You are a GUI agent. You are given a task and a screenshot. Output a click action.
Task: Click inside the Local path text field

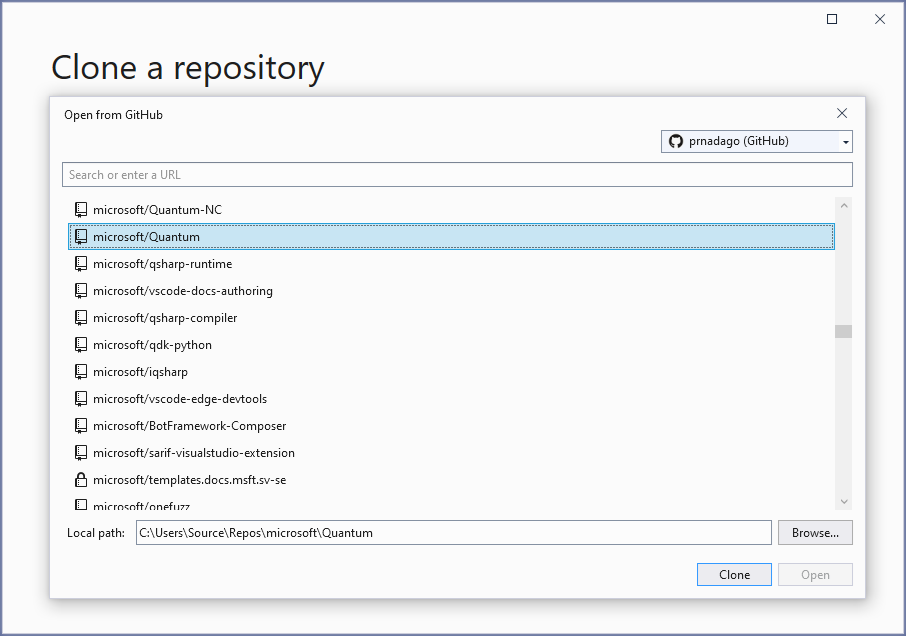(x=453, y=532)
